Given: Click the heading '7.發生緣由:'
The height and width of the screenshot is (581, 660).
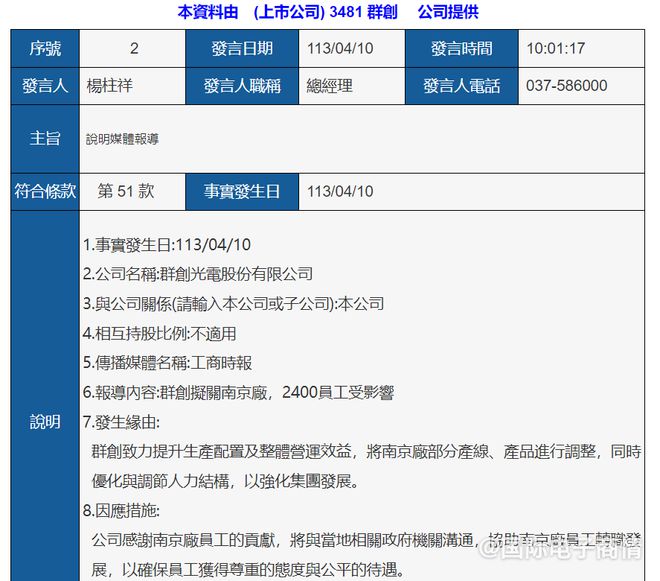Looking at the screenshot, I should (121, 422).
